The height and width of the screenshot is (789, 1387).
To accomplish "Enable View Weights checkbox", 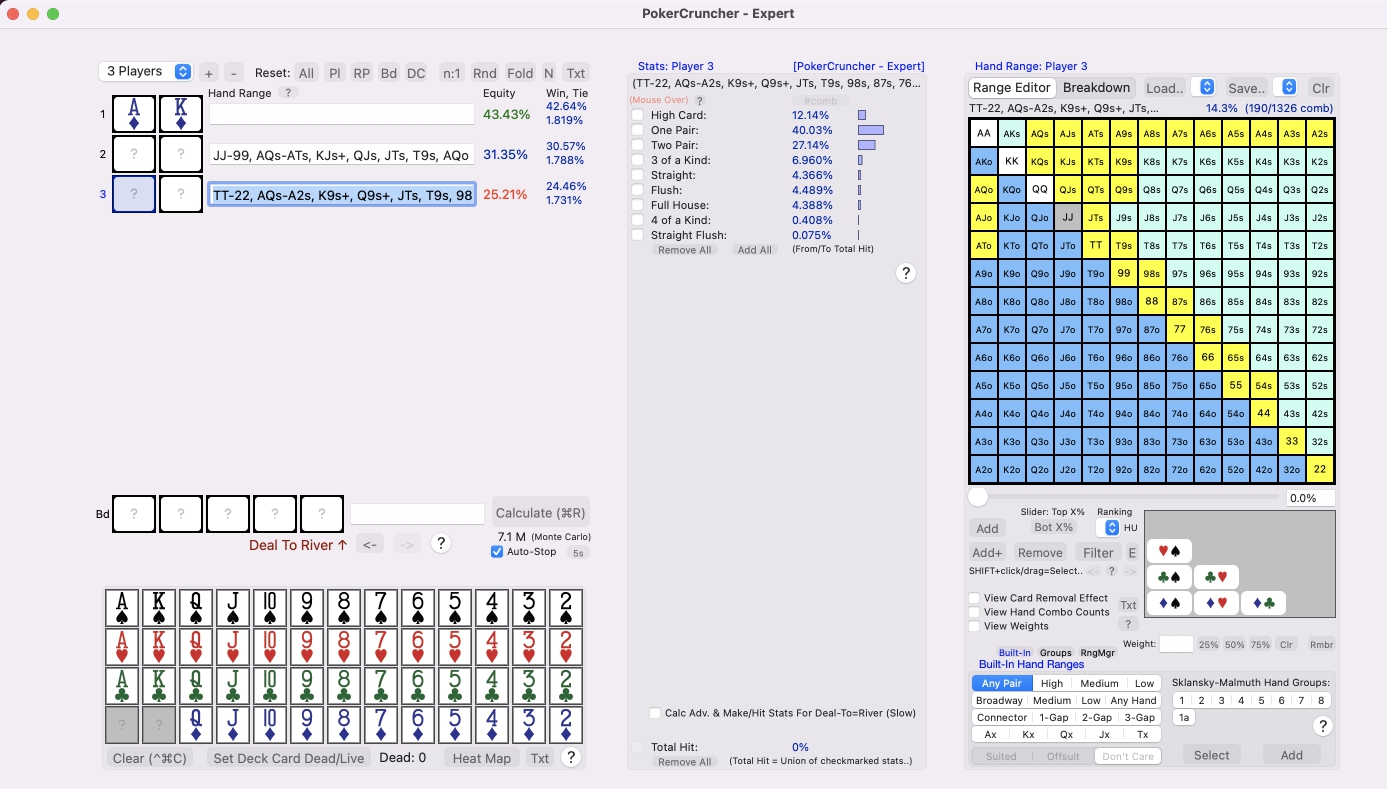I will [x=974, y=626].
